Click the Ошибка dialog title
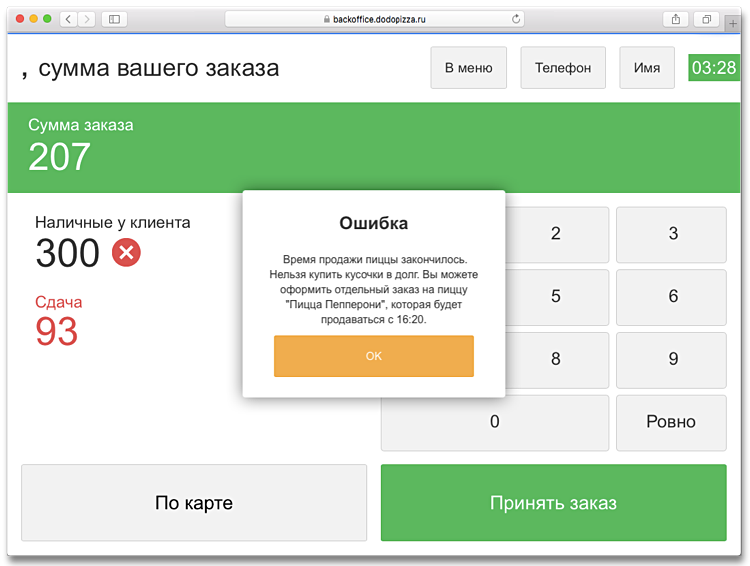Screen dimensions: 750x566 (374, 223)
